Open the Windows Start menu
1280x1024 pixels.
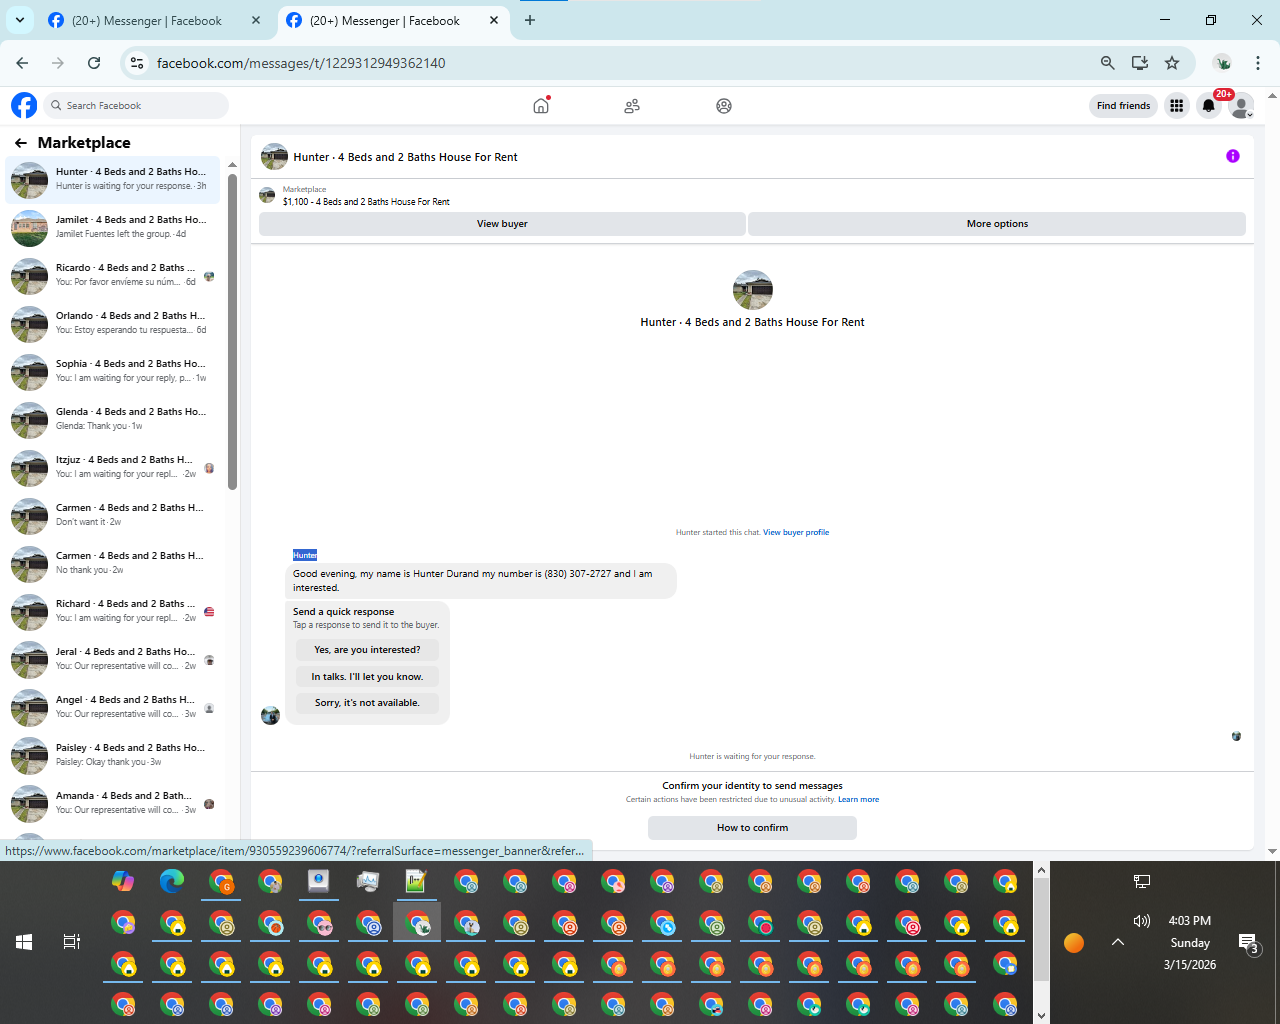point(24,942)
